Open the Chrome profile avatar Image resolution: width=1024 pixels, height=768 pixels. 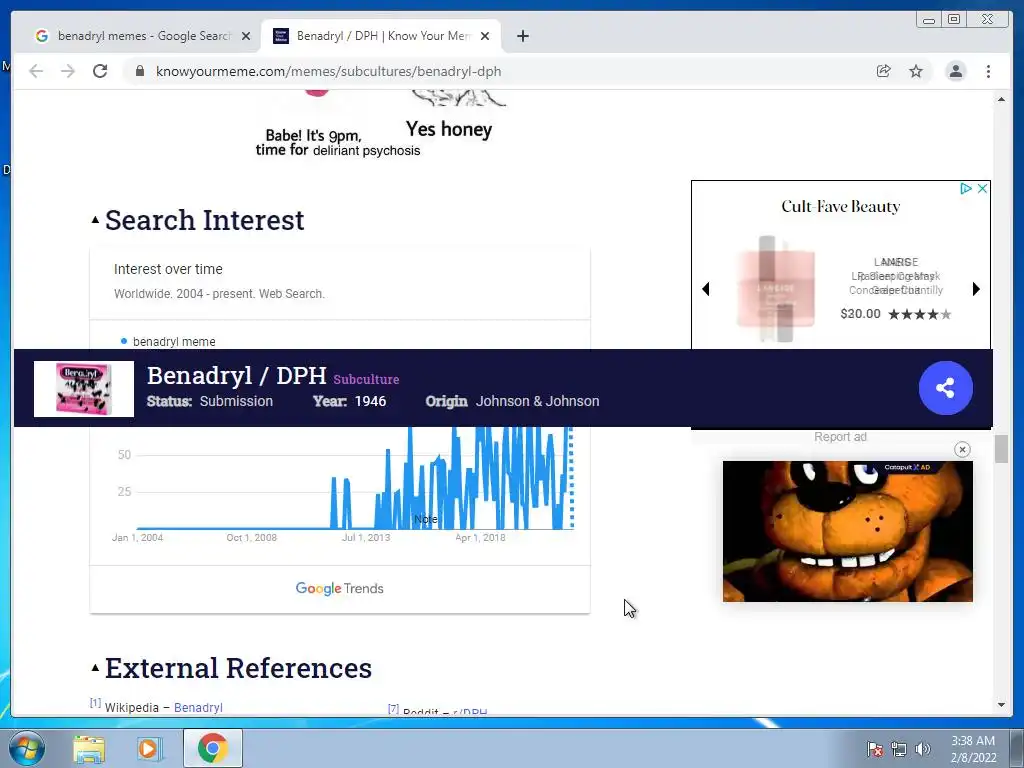[955, 71]
